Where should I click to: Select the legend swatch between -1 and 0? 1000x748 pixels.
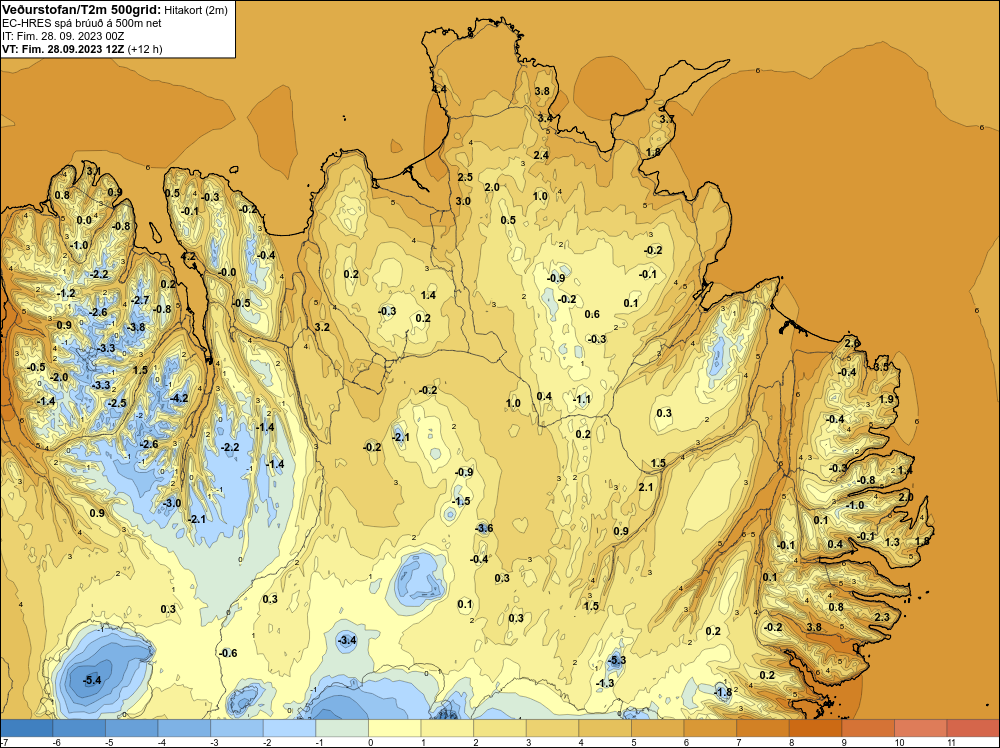click(x=342, y=728)
